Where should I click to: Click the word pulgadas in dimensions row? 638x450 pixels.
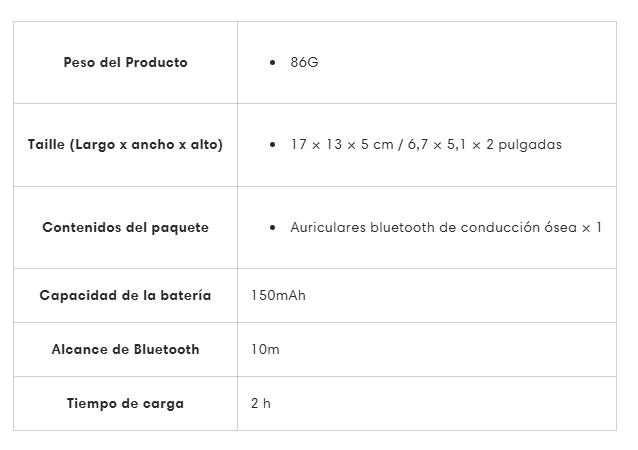[530, 145]
